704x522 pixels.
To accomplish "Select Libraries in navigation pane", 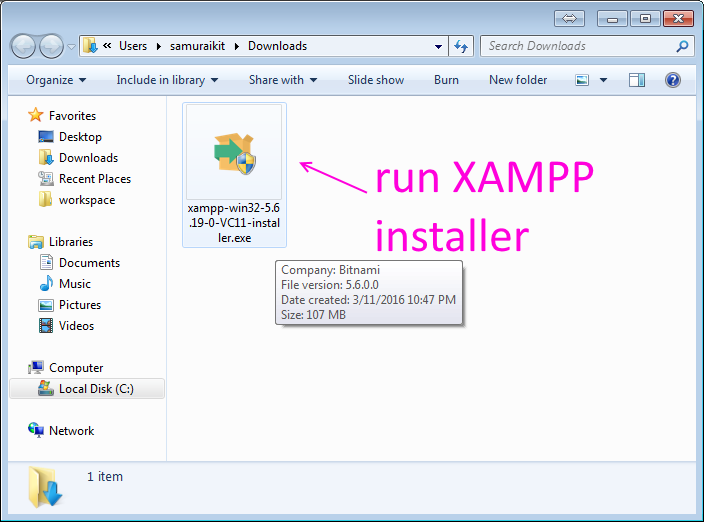I will click(71, 242).
